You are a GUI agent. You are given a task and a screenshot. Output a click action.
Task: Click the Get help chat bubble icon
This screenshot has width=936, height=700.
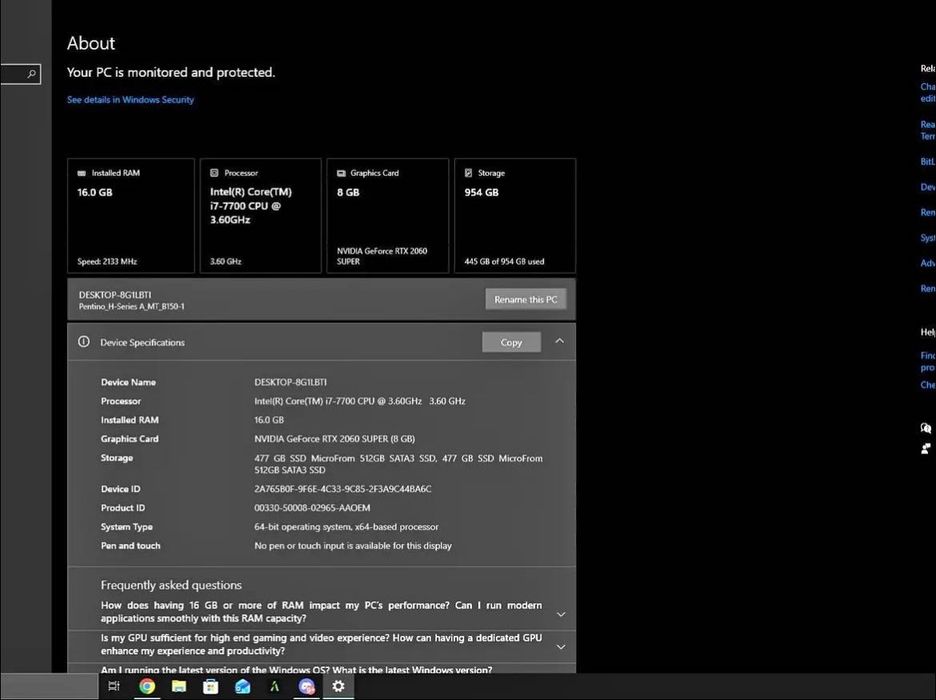(926, 428)
